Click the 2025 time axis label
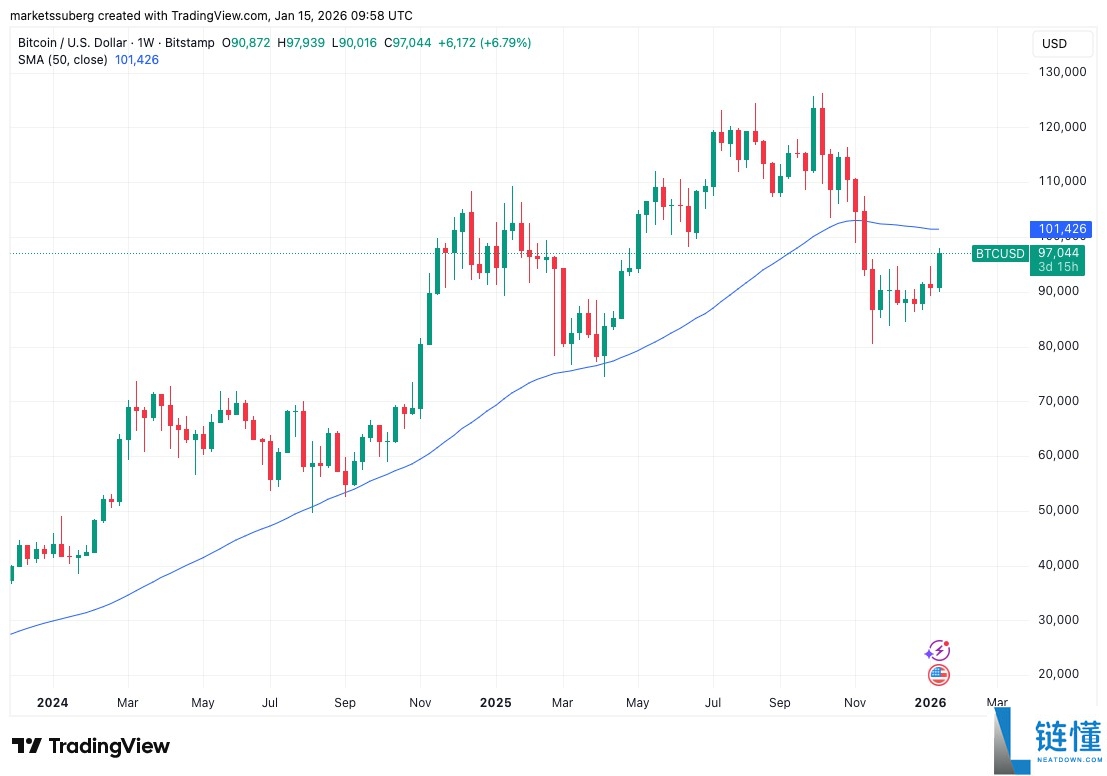Viewport: 1107px width, 776px height. click(x=495, y=703)
